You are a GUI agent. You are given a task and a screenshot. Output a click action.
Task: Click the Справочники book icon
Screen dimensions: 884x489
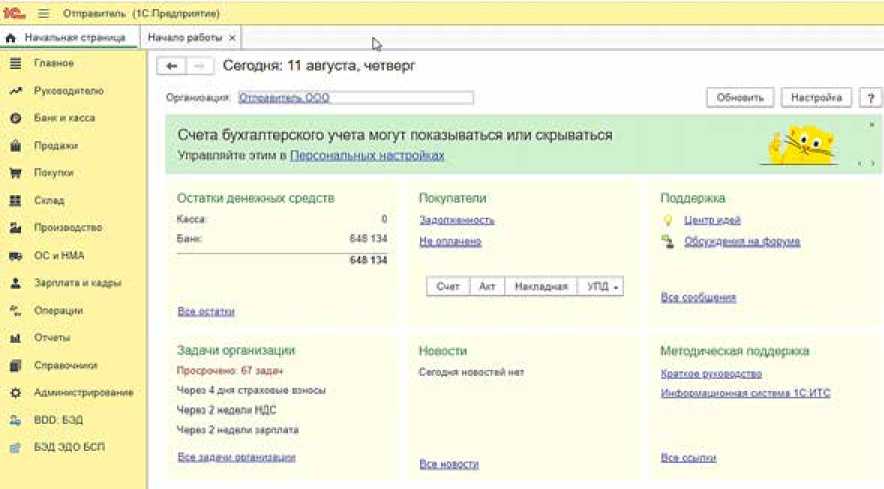[x=16, y=365]
